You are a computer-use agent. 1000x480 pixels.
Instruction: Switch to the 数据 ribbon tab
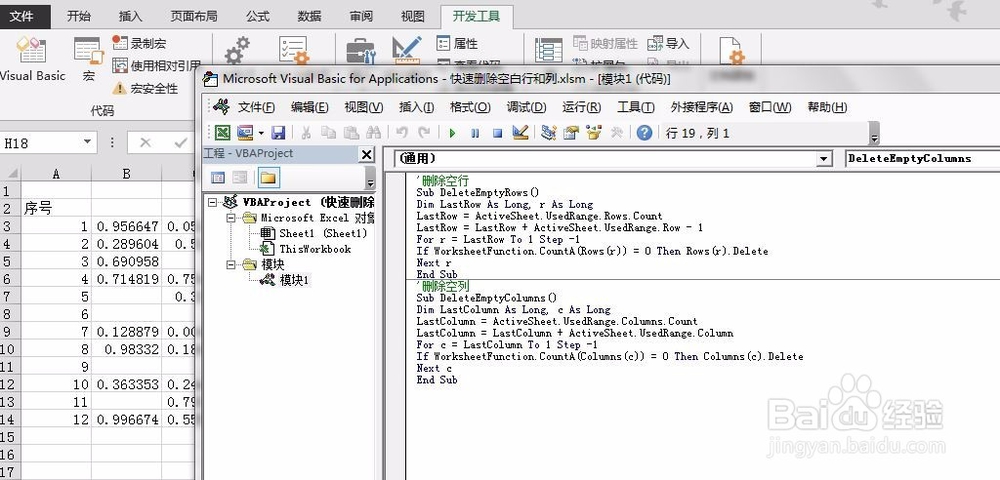309,17
